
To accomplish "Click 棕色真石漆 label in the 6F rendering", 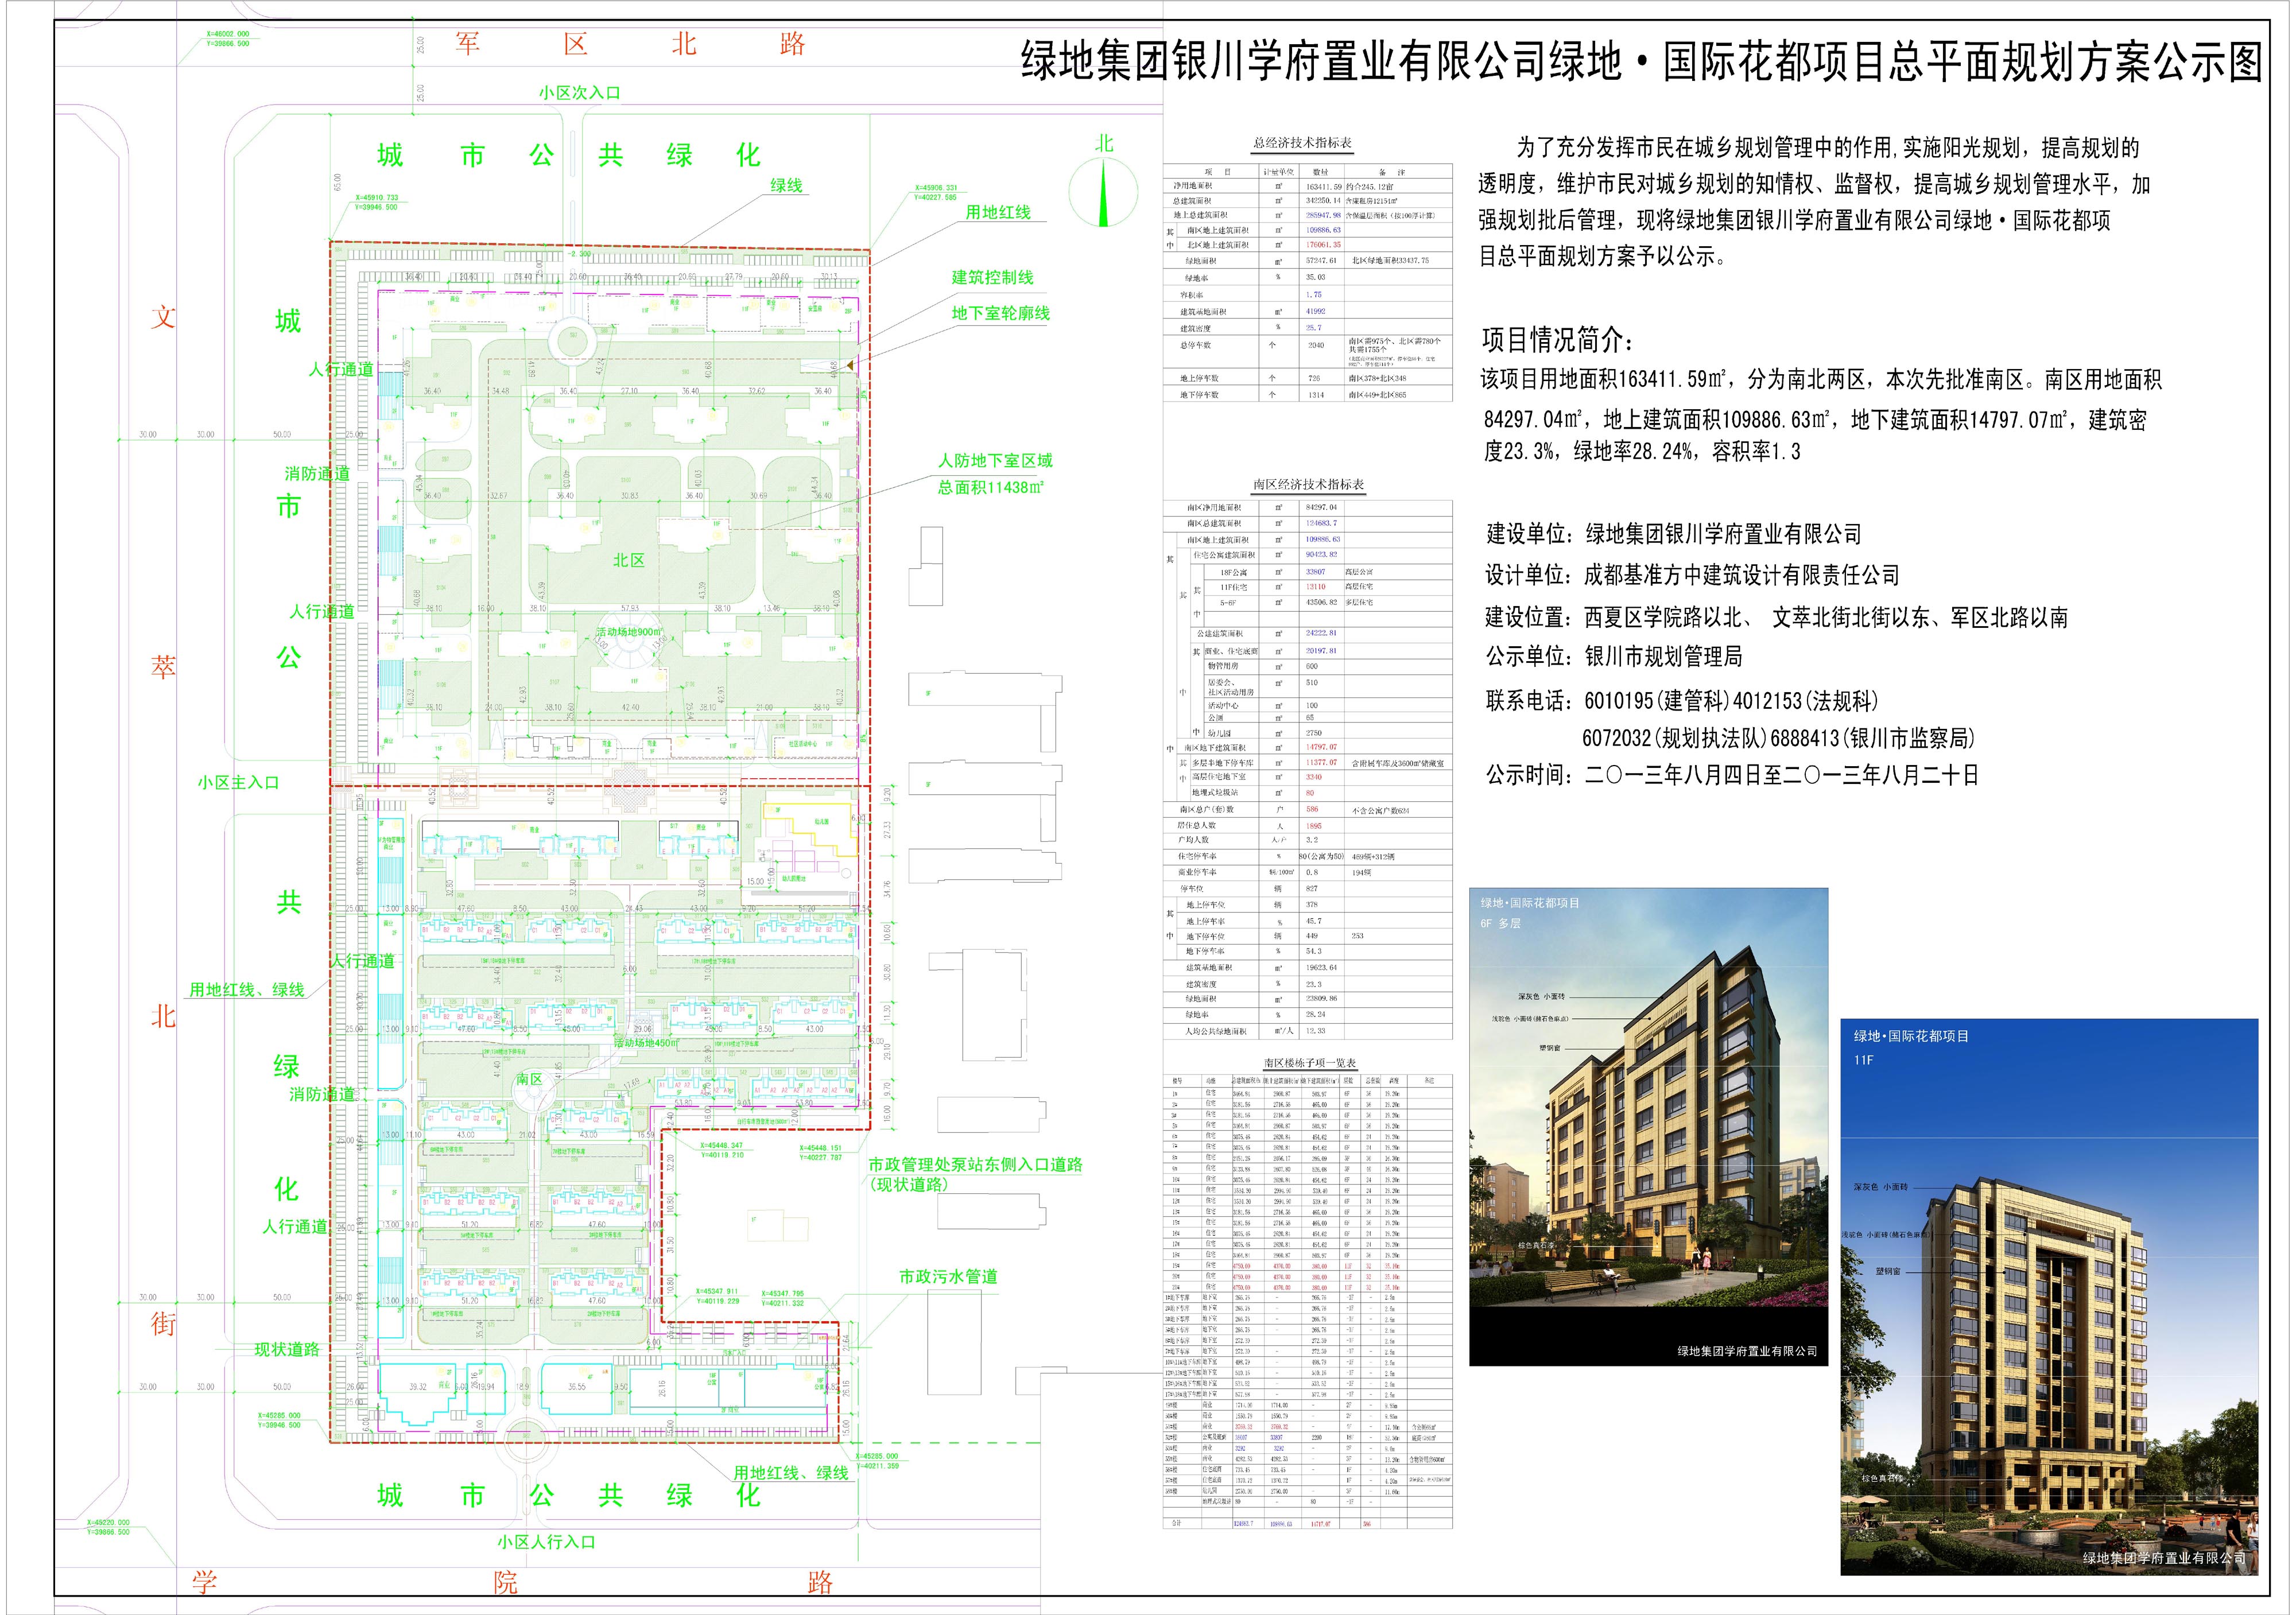I will tap(1537, 1246).
